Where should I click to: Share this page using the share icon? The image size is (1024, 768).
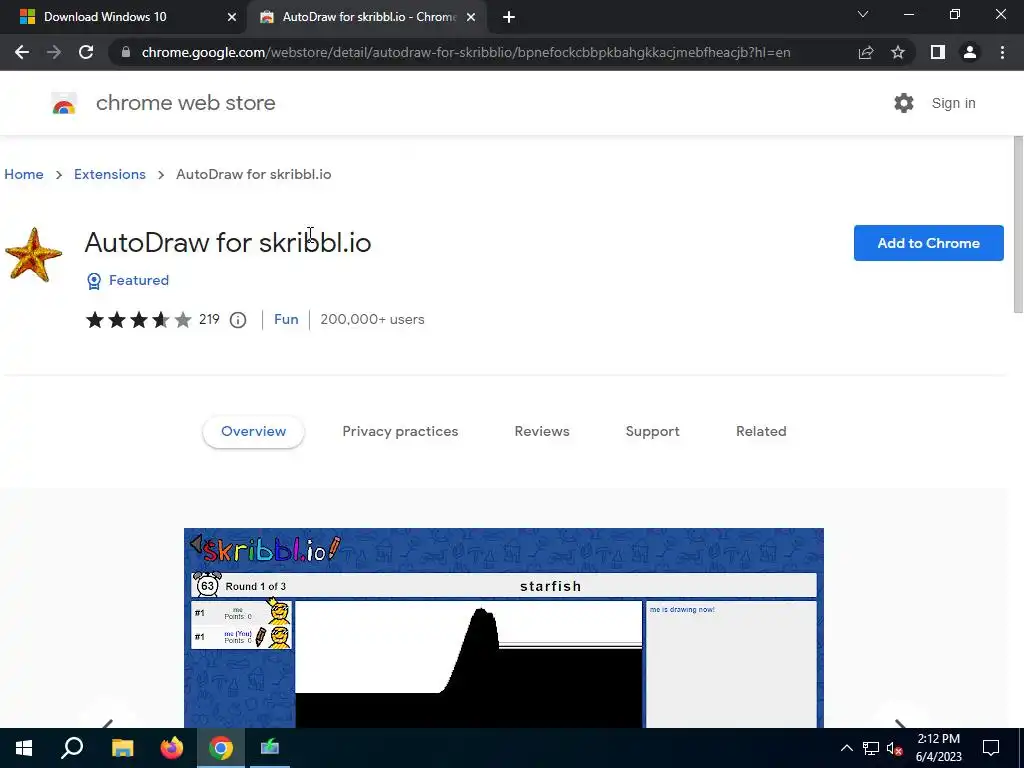tap(866, 52)
